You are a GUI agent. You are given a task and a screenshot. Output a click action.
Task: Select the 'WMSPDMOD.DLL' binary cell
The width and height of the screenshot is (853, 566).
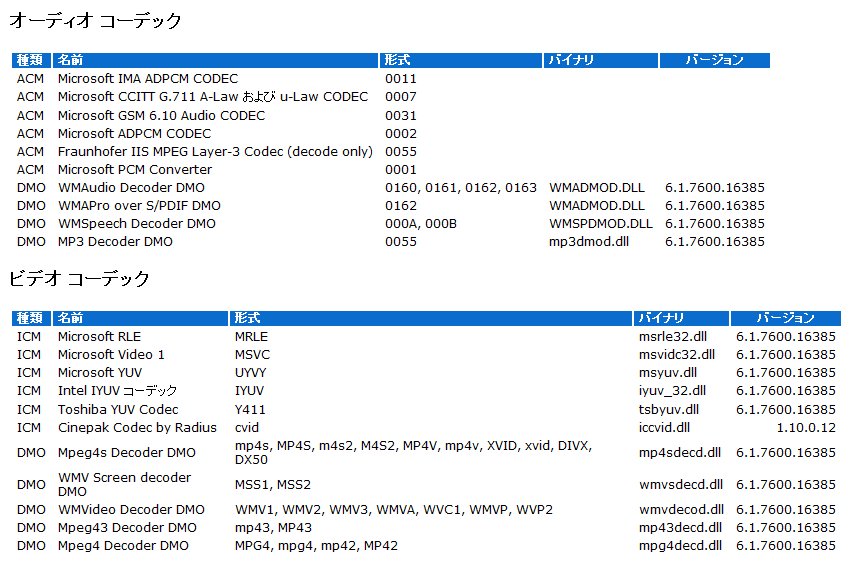tap(601, 223)
